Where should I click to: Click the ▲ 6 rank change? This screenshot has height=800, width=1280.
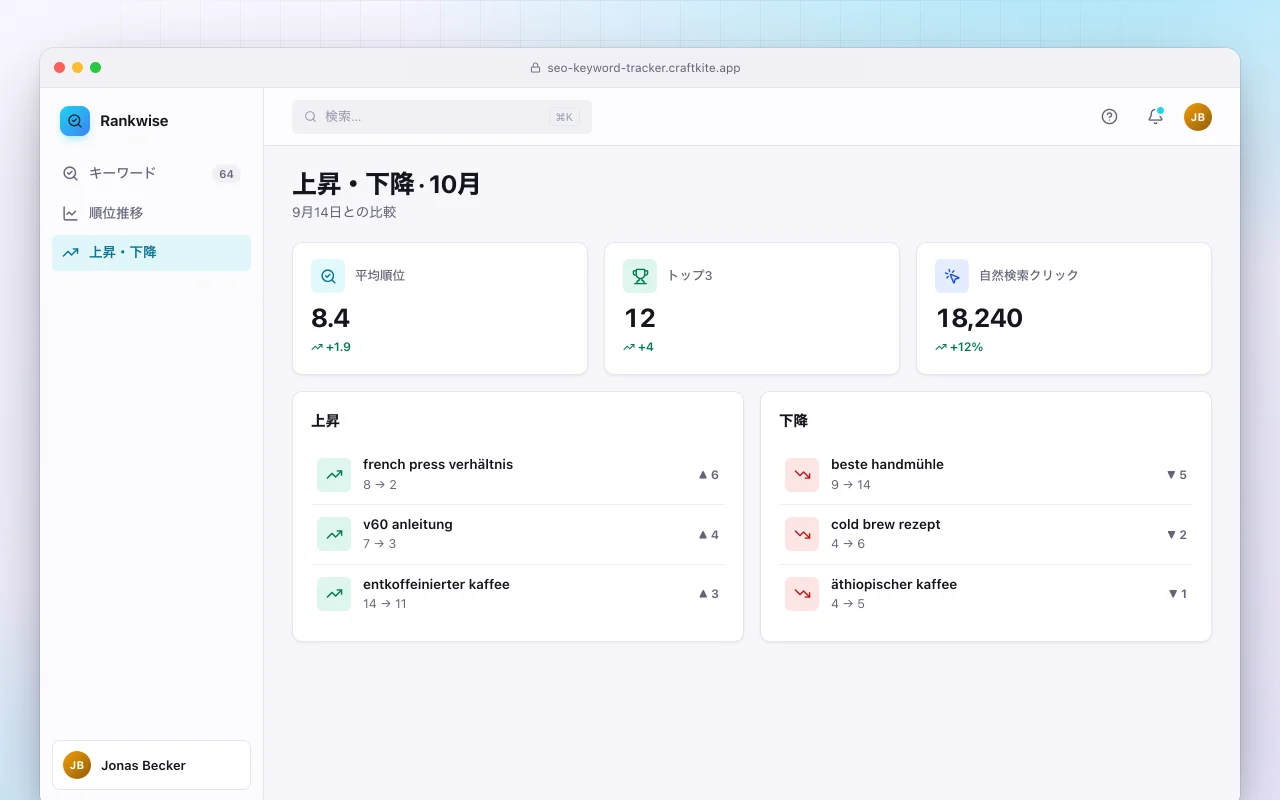coord(709,475)
